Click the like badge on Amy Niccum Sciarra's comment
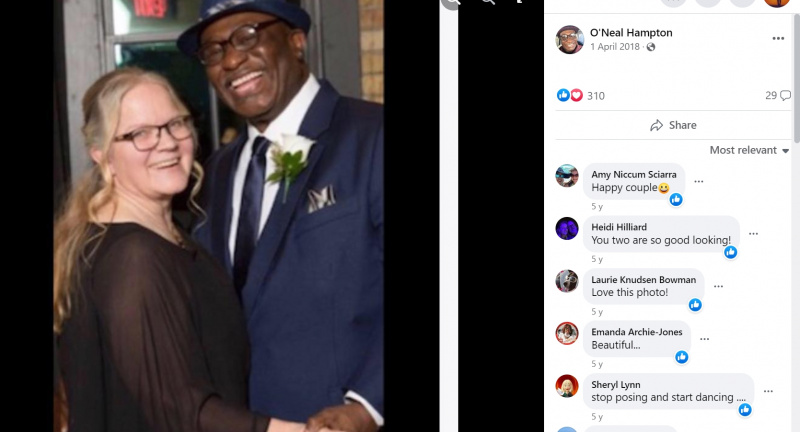This screenshot has width=800, height=432. click(x=676, y=199)
